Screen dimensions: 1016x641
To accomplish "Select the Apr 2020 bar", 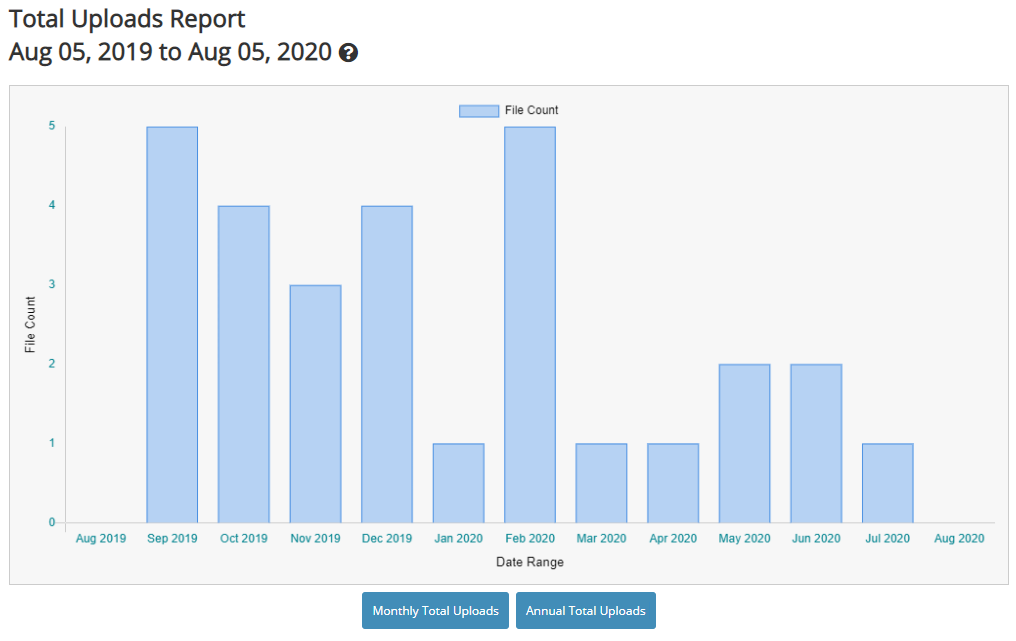I will (673, 483).
